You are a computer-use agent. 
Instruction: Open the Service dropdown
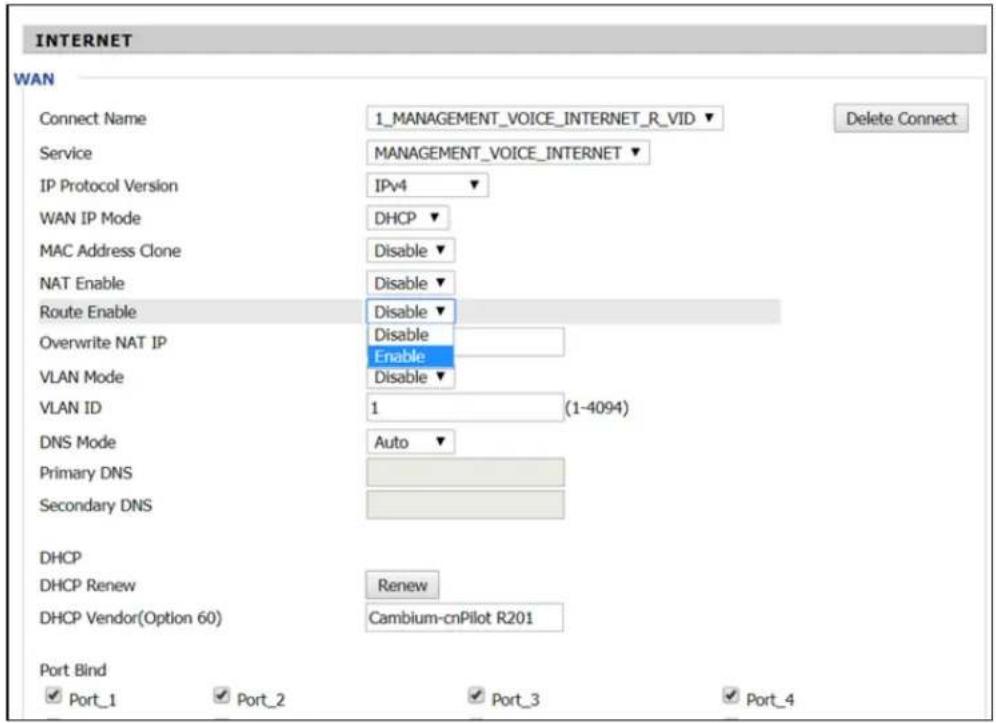(508, 153)
